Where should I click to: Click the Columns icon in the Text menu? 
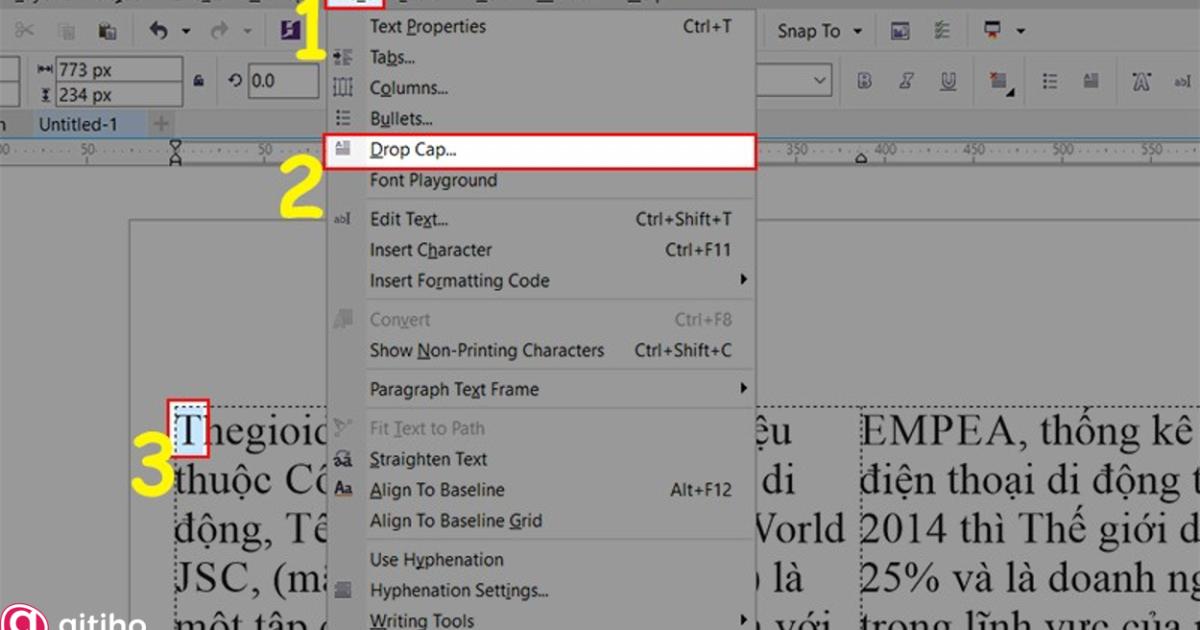(x=343, y=88)
